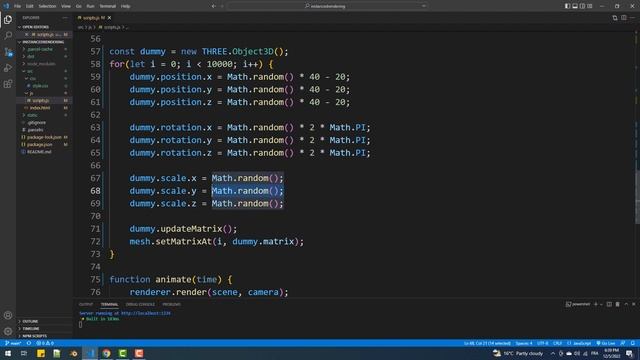Image resolution: width=640 pixels, height=360 pixels.
Task: Toggle secondary side bar layout icon
Action: pyautogui.click(x=582, y=6)
